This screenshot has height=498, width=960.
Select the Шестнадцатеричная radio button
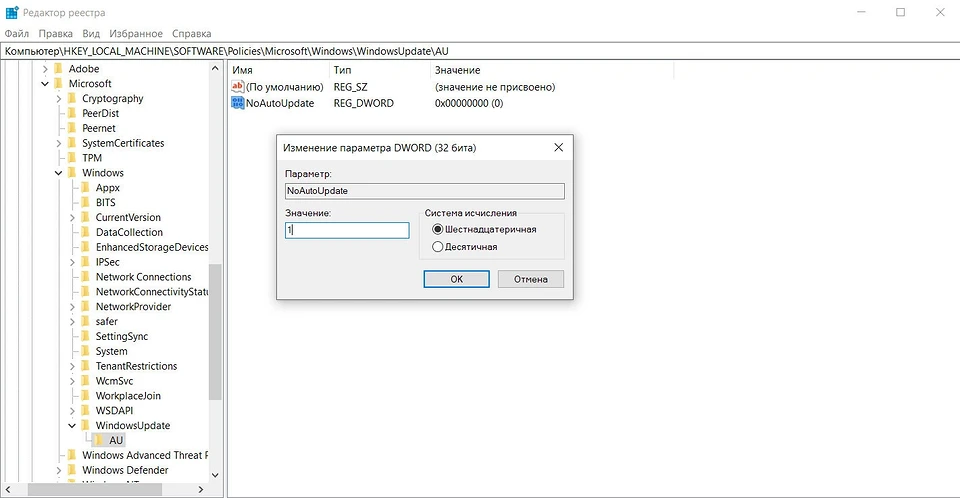click(x=437, y=229)
